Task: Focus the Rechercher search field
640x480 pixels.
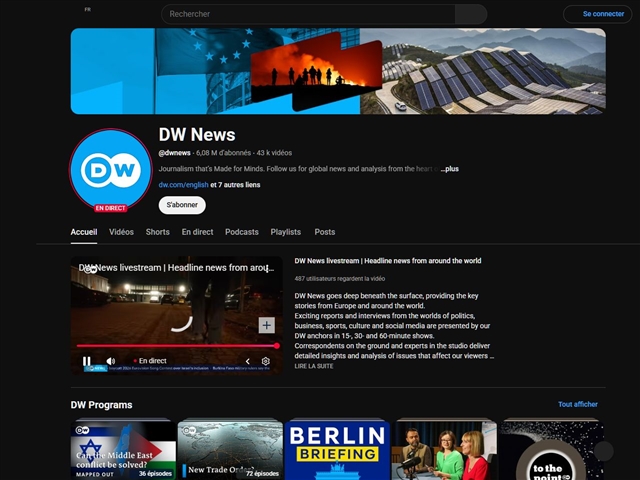Action: 308,14
